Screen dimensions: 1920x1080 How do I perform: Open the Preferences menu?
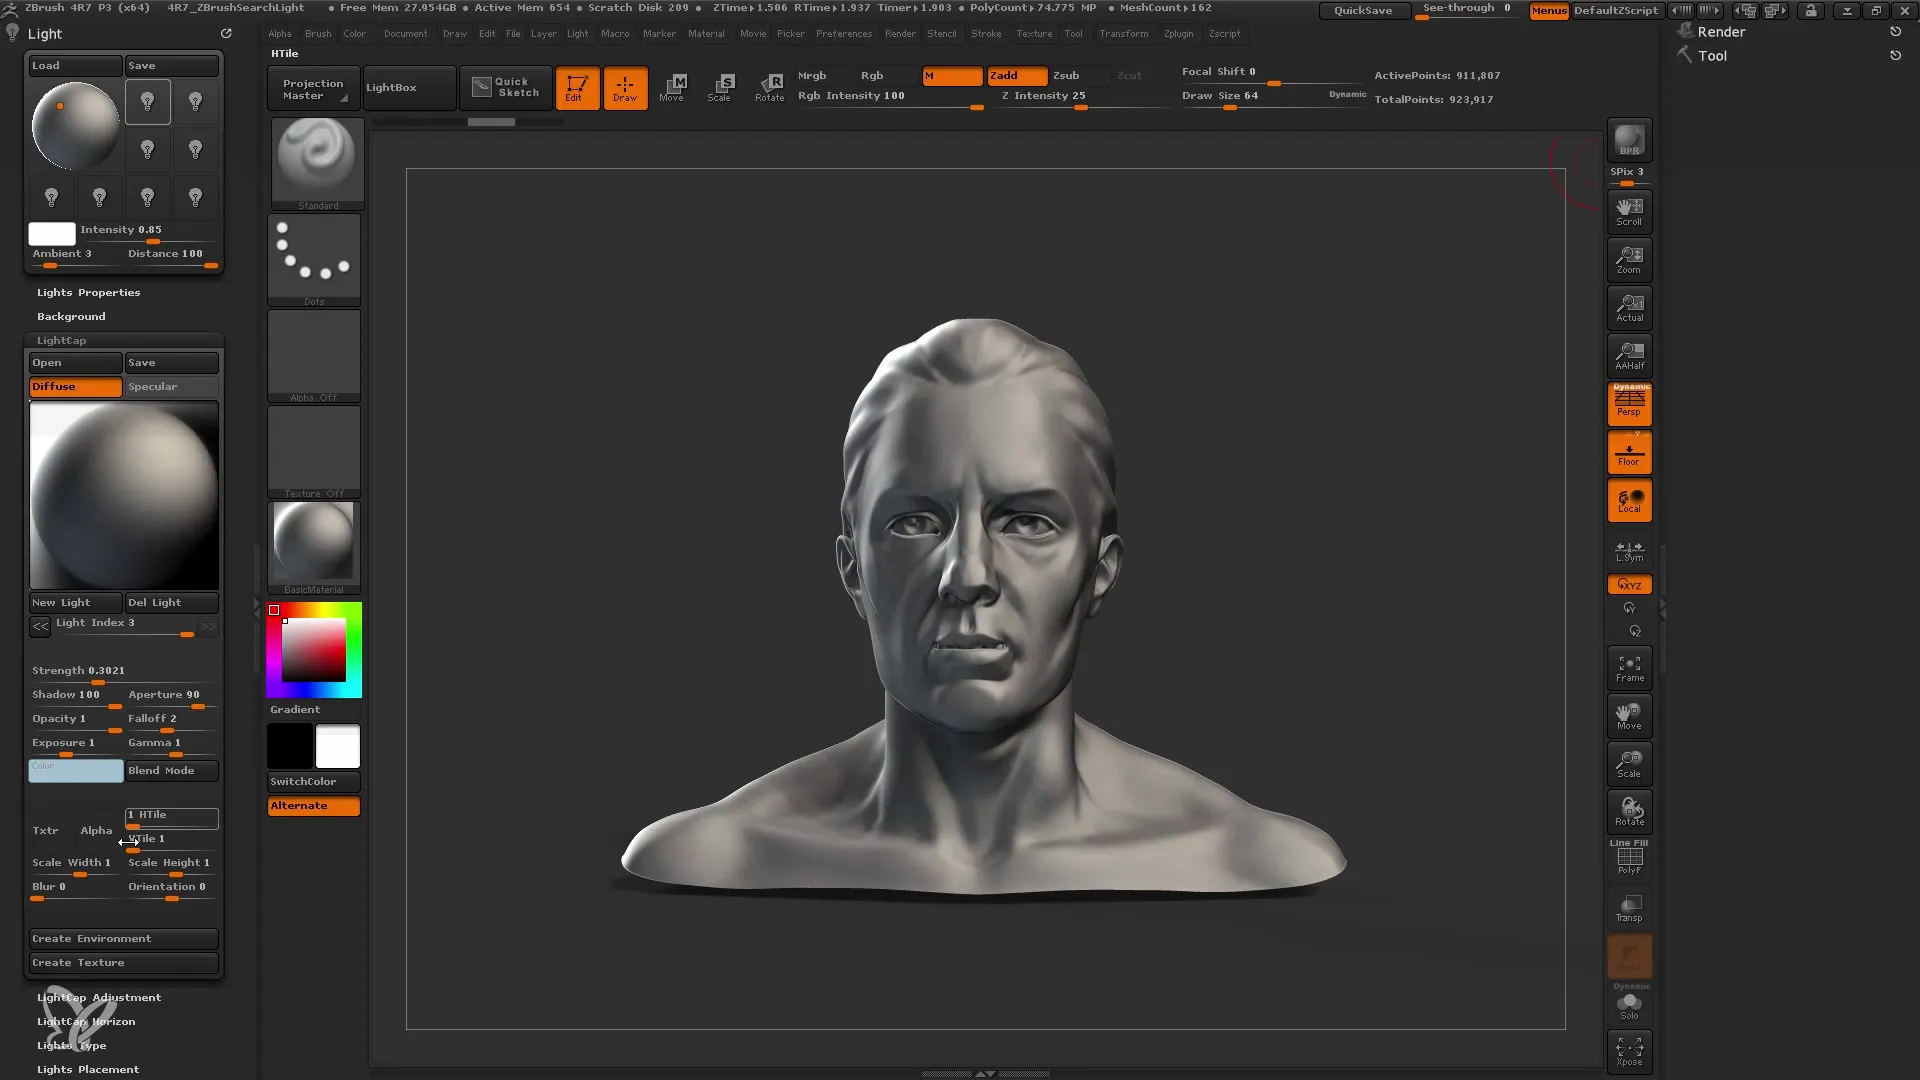pyautogui.click(x=844, y=34)
